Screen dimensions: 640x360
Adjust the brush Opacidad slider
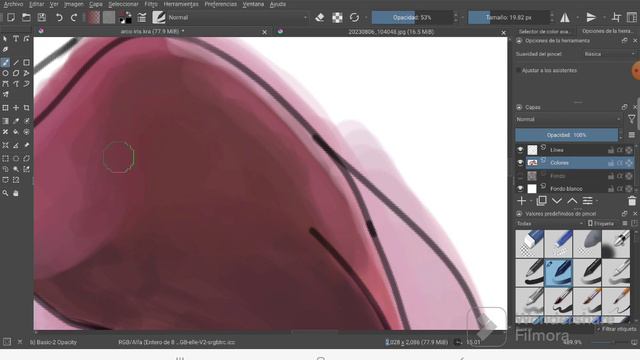412,18
